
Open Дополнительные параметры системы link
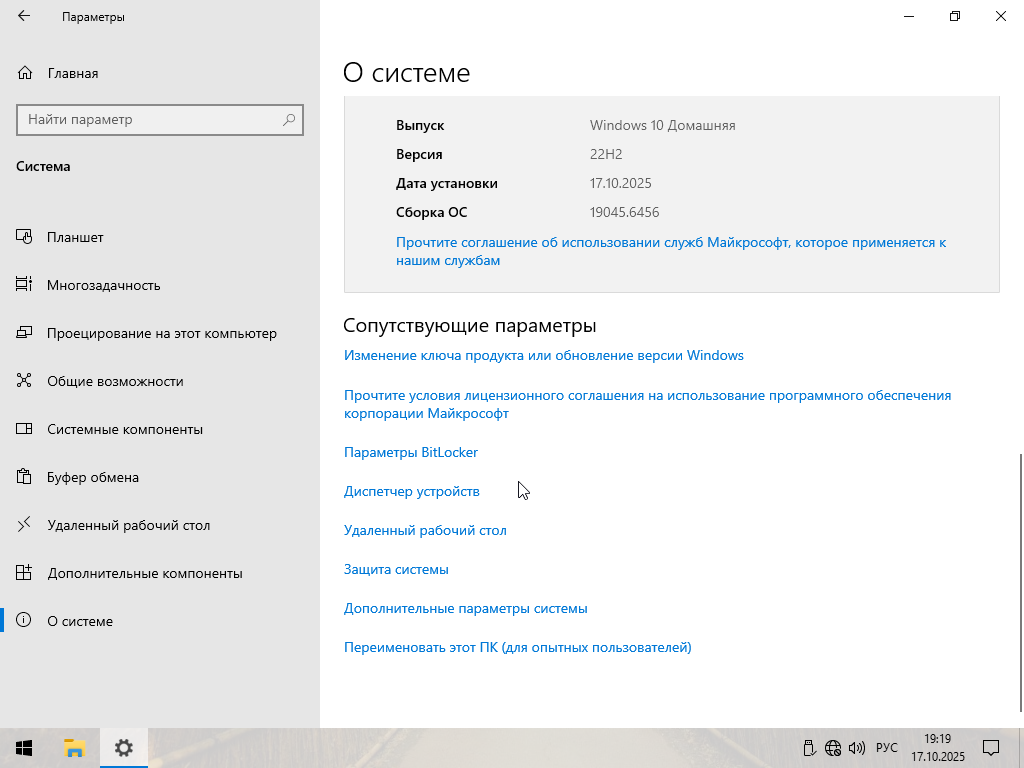(465, 608)
